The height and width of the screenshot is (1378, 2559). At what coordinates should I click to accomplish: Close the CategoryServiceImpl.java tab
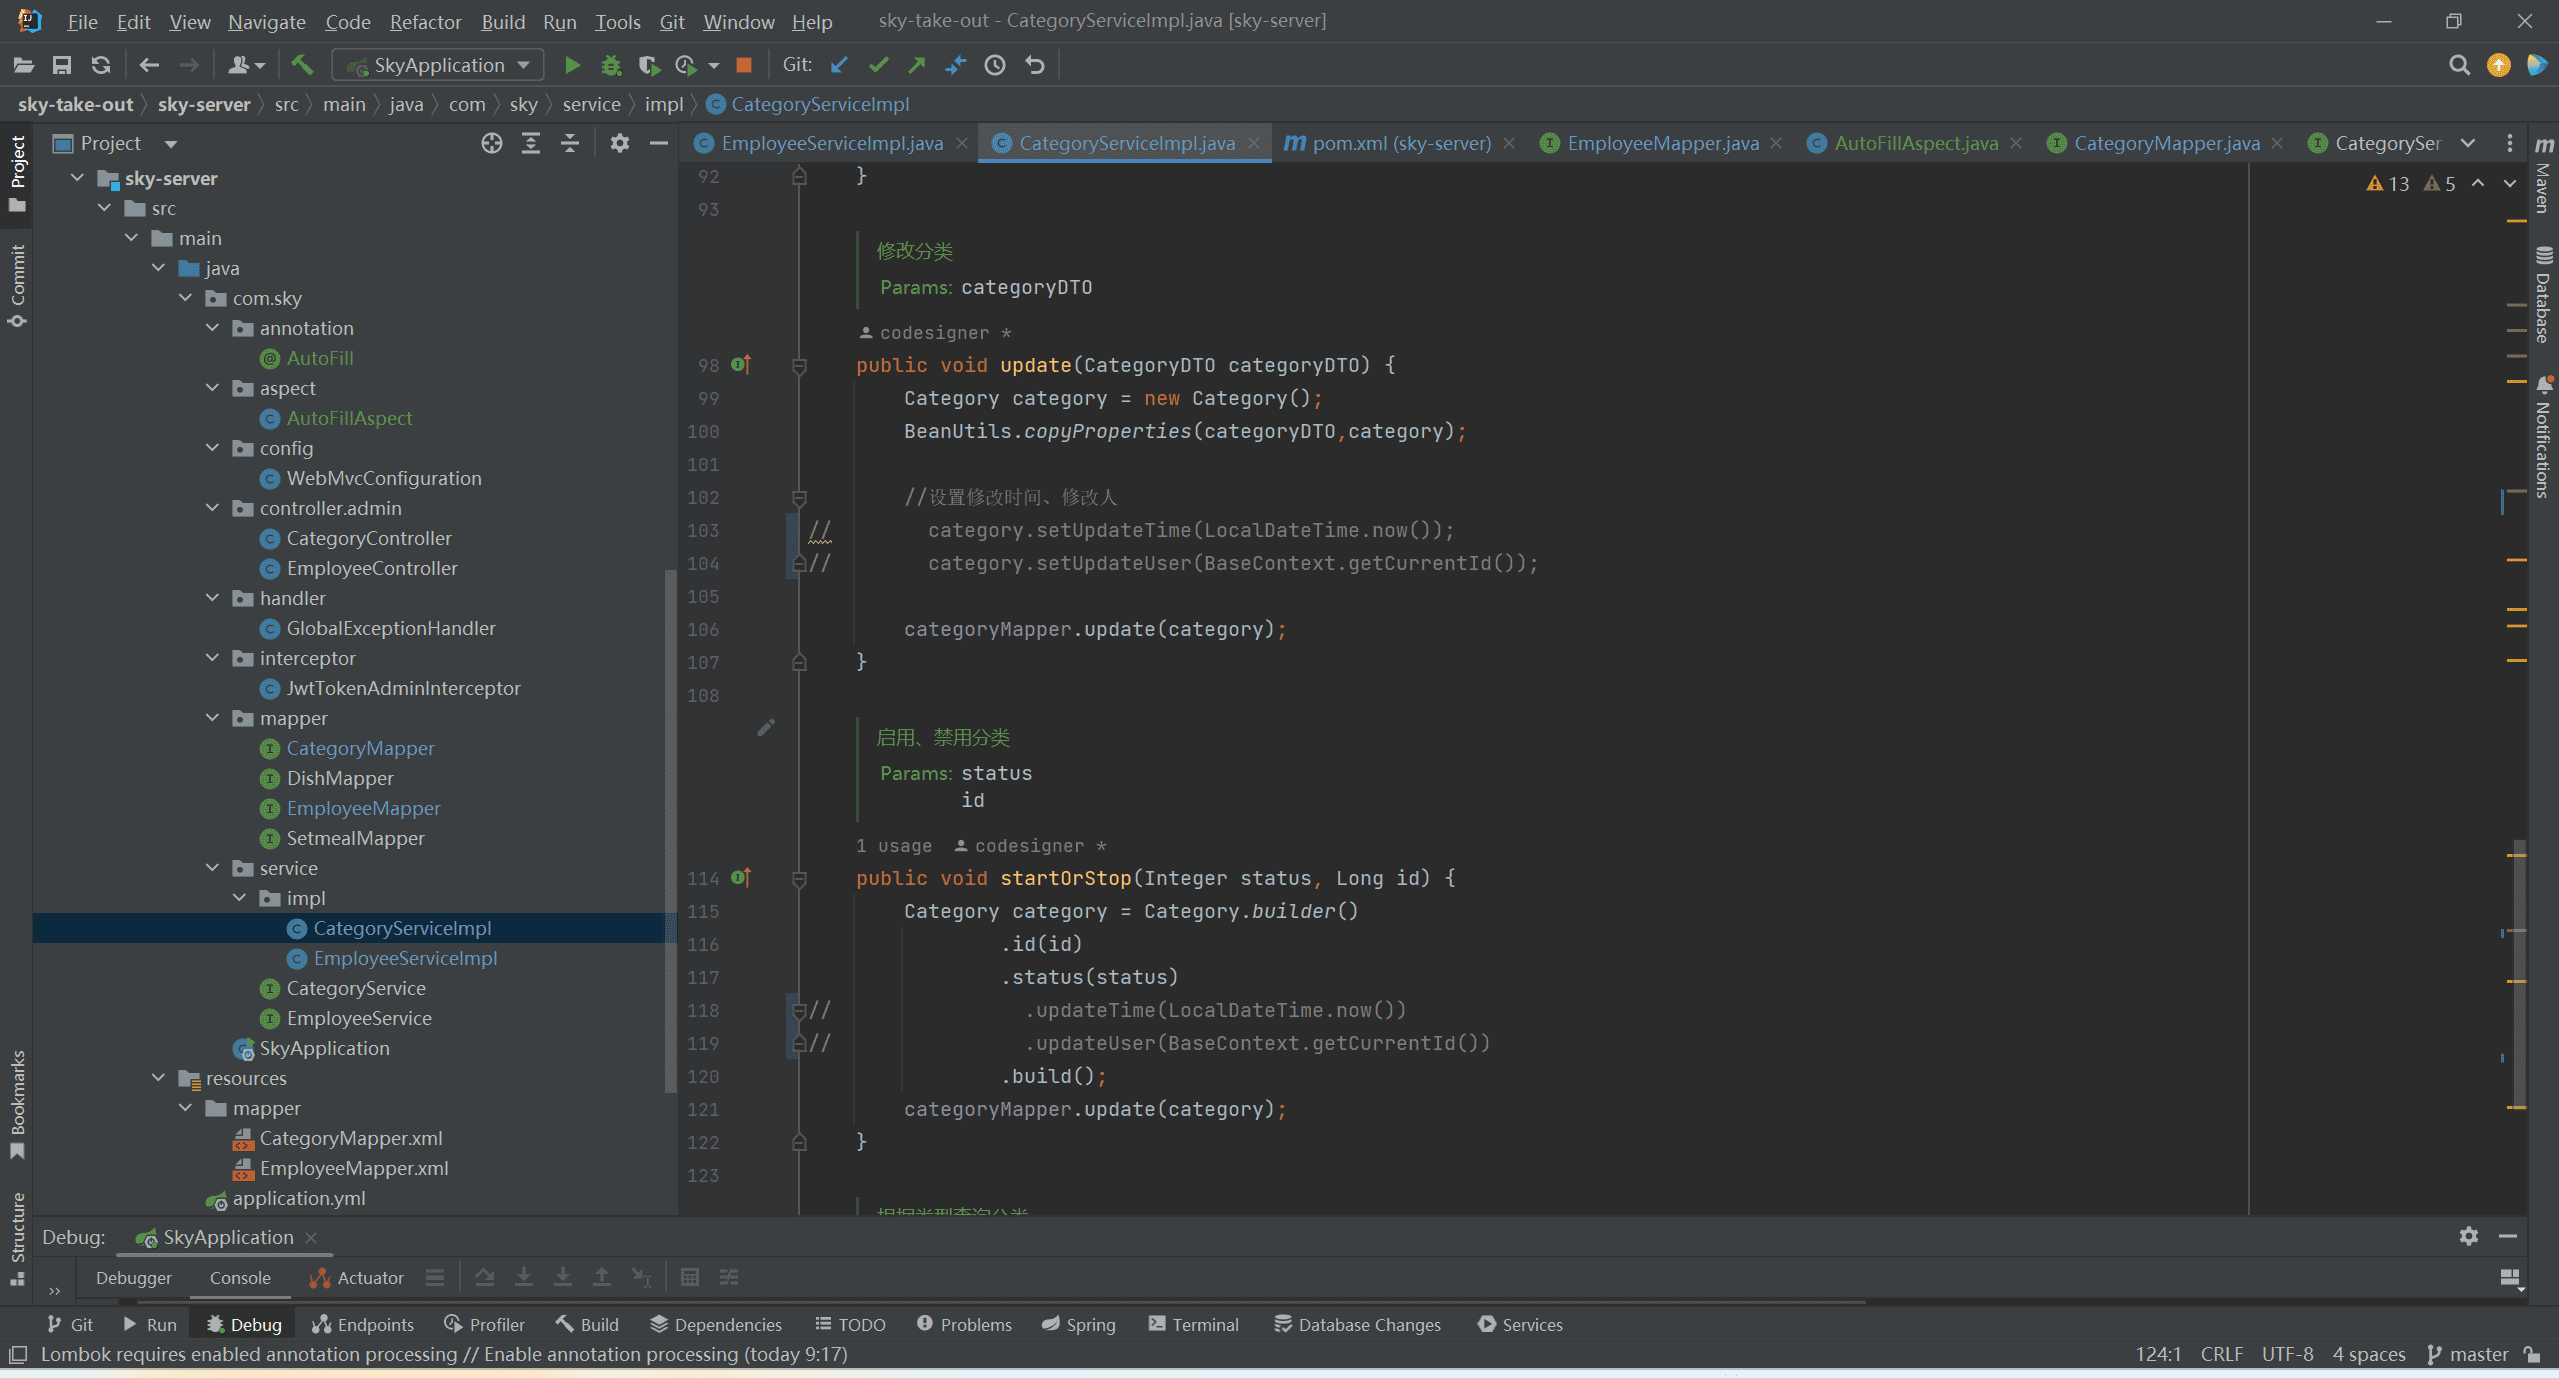[1253, 143]
